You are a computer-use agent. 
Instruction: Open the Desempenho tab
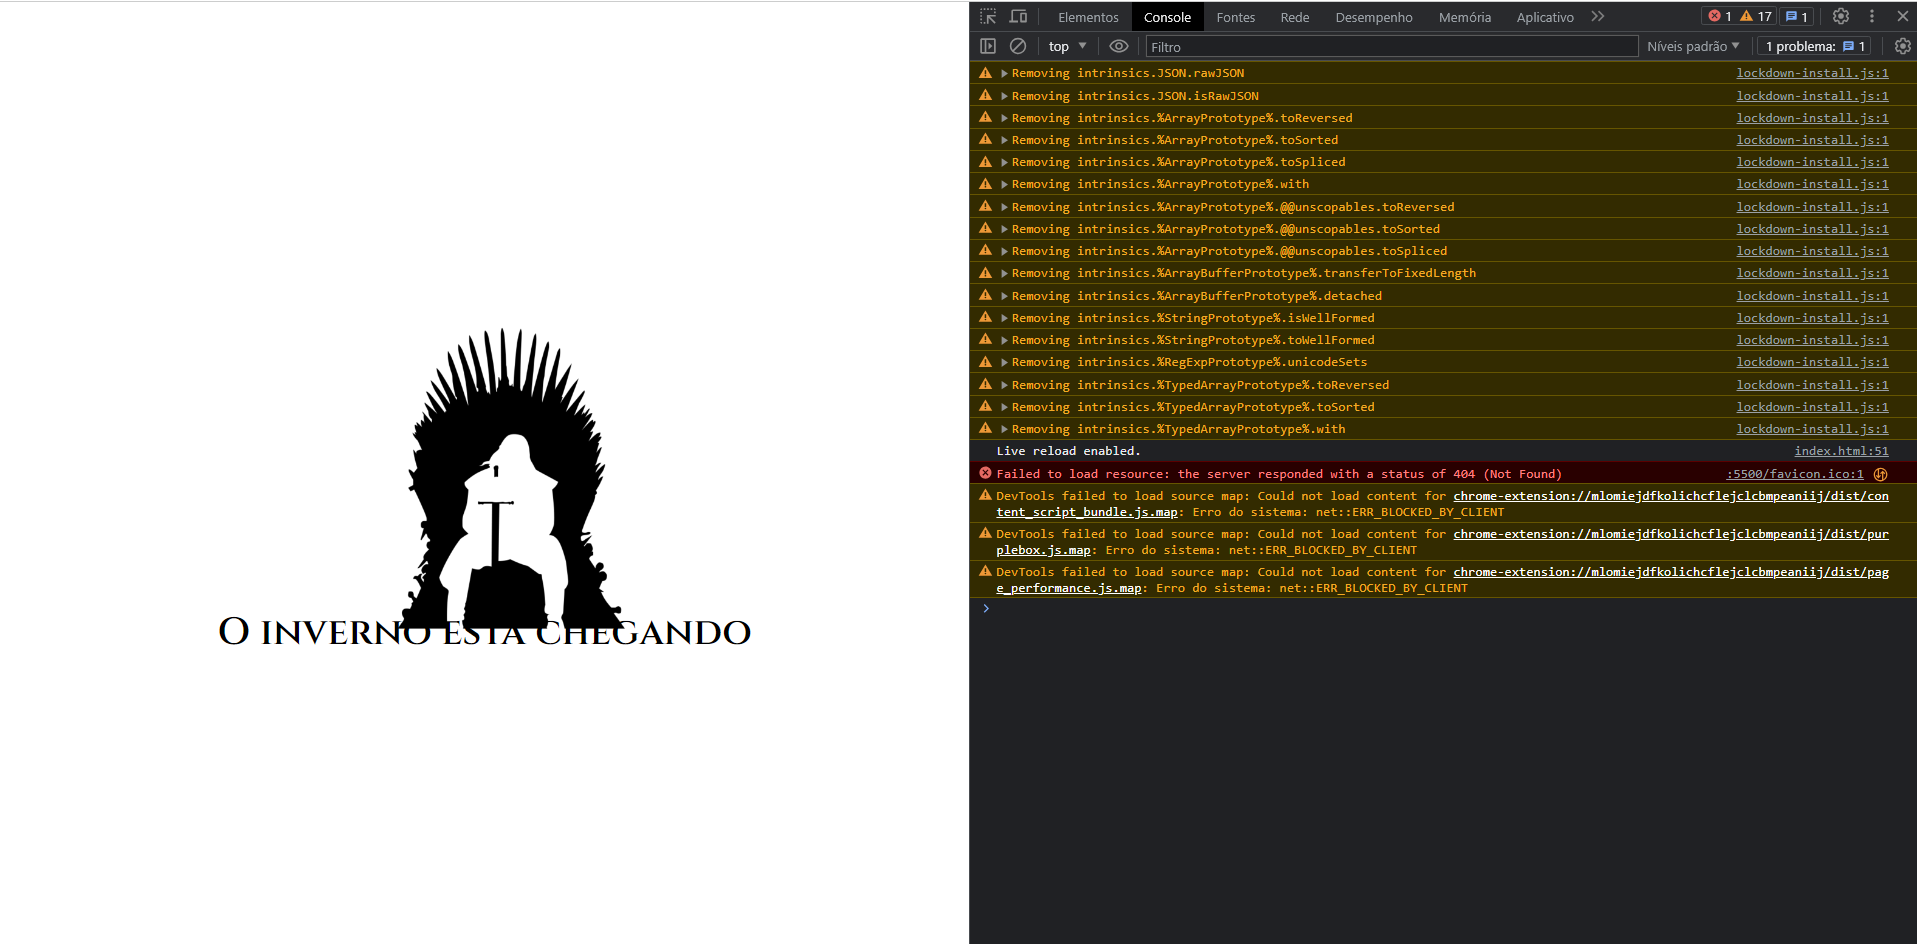coord(1373,17)
